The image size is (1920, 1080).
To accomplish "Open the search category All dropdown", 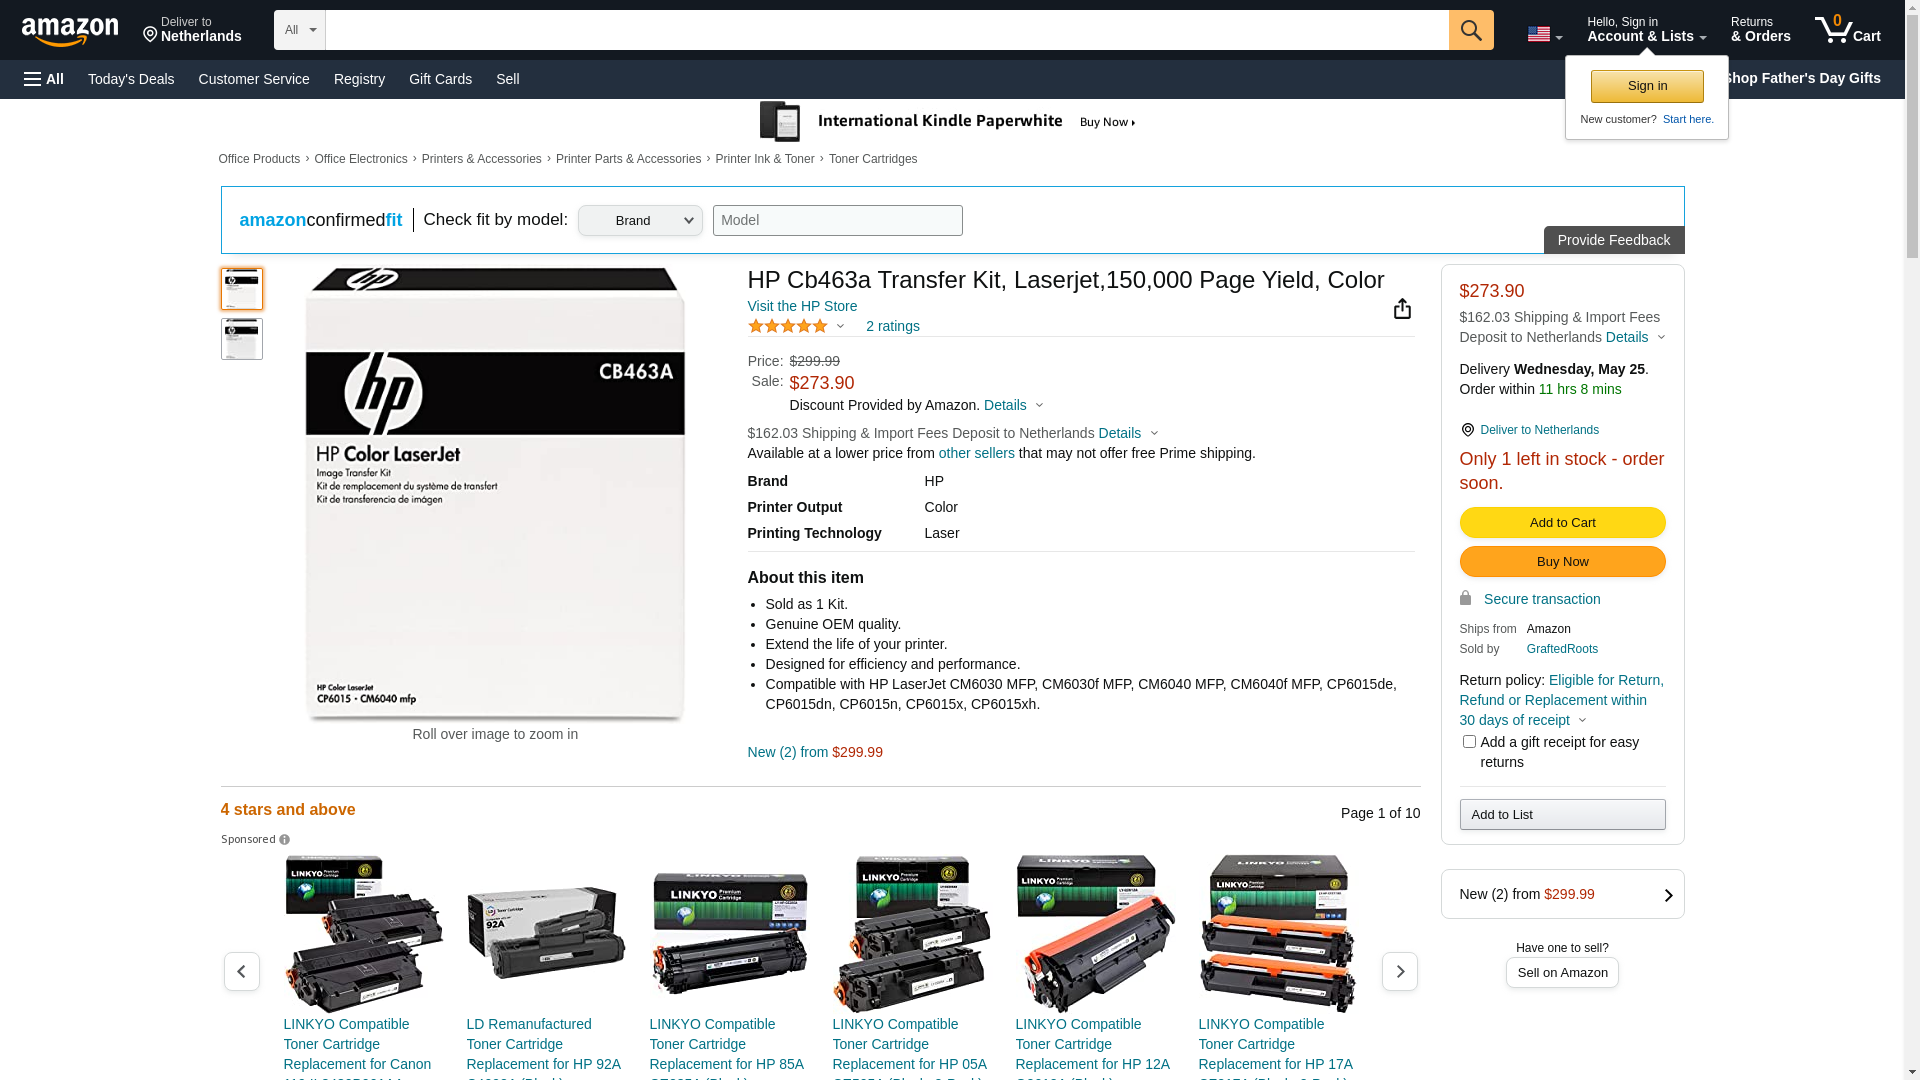I will (299, 30).
